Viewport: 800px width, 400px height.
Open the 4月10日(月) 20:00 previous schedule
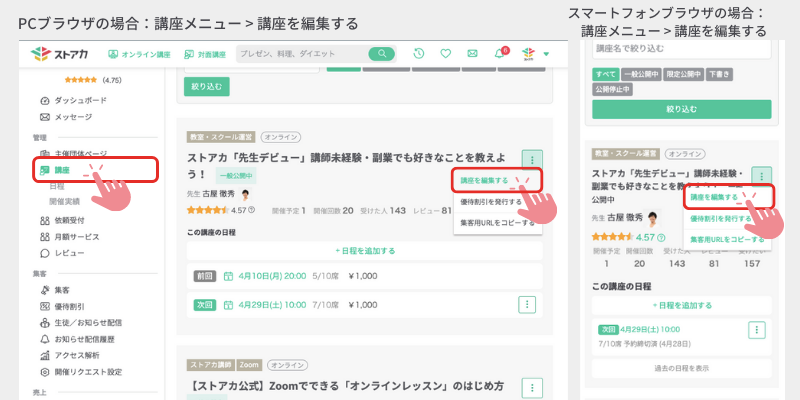pos(273,276)
